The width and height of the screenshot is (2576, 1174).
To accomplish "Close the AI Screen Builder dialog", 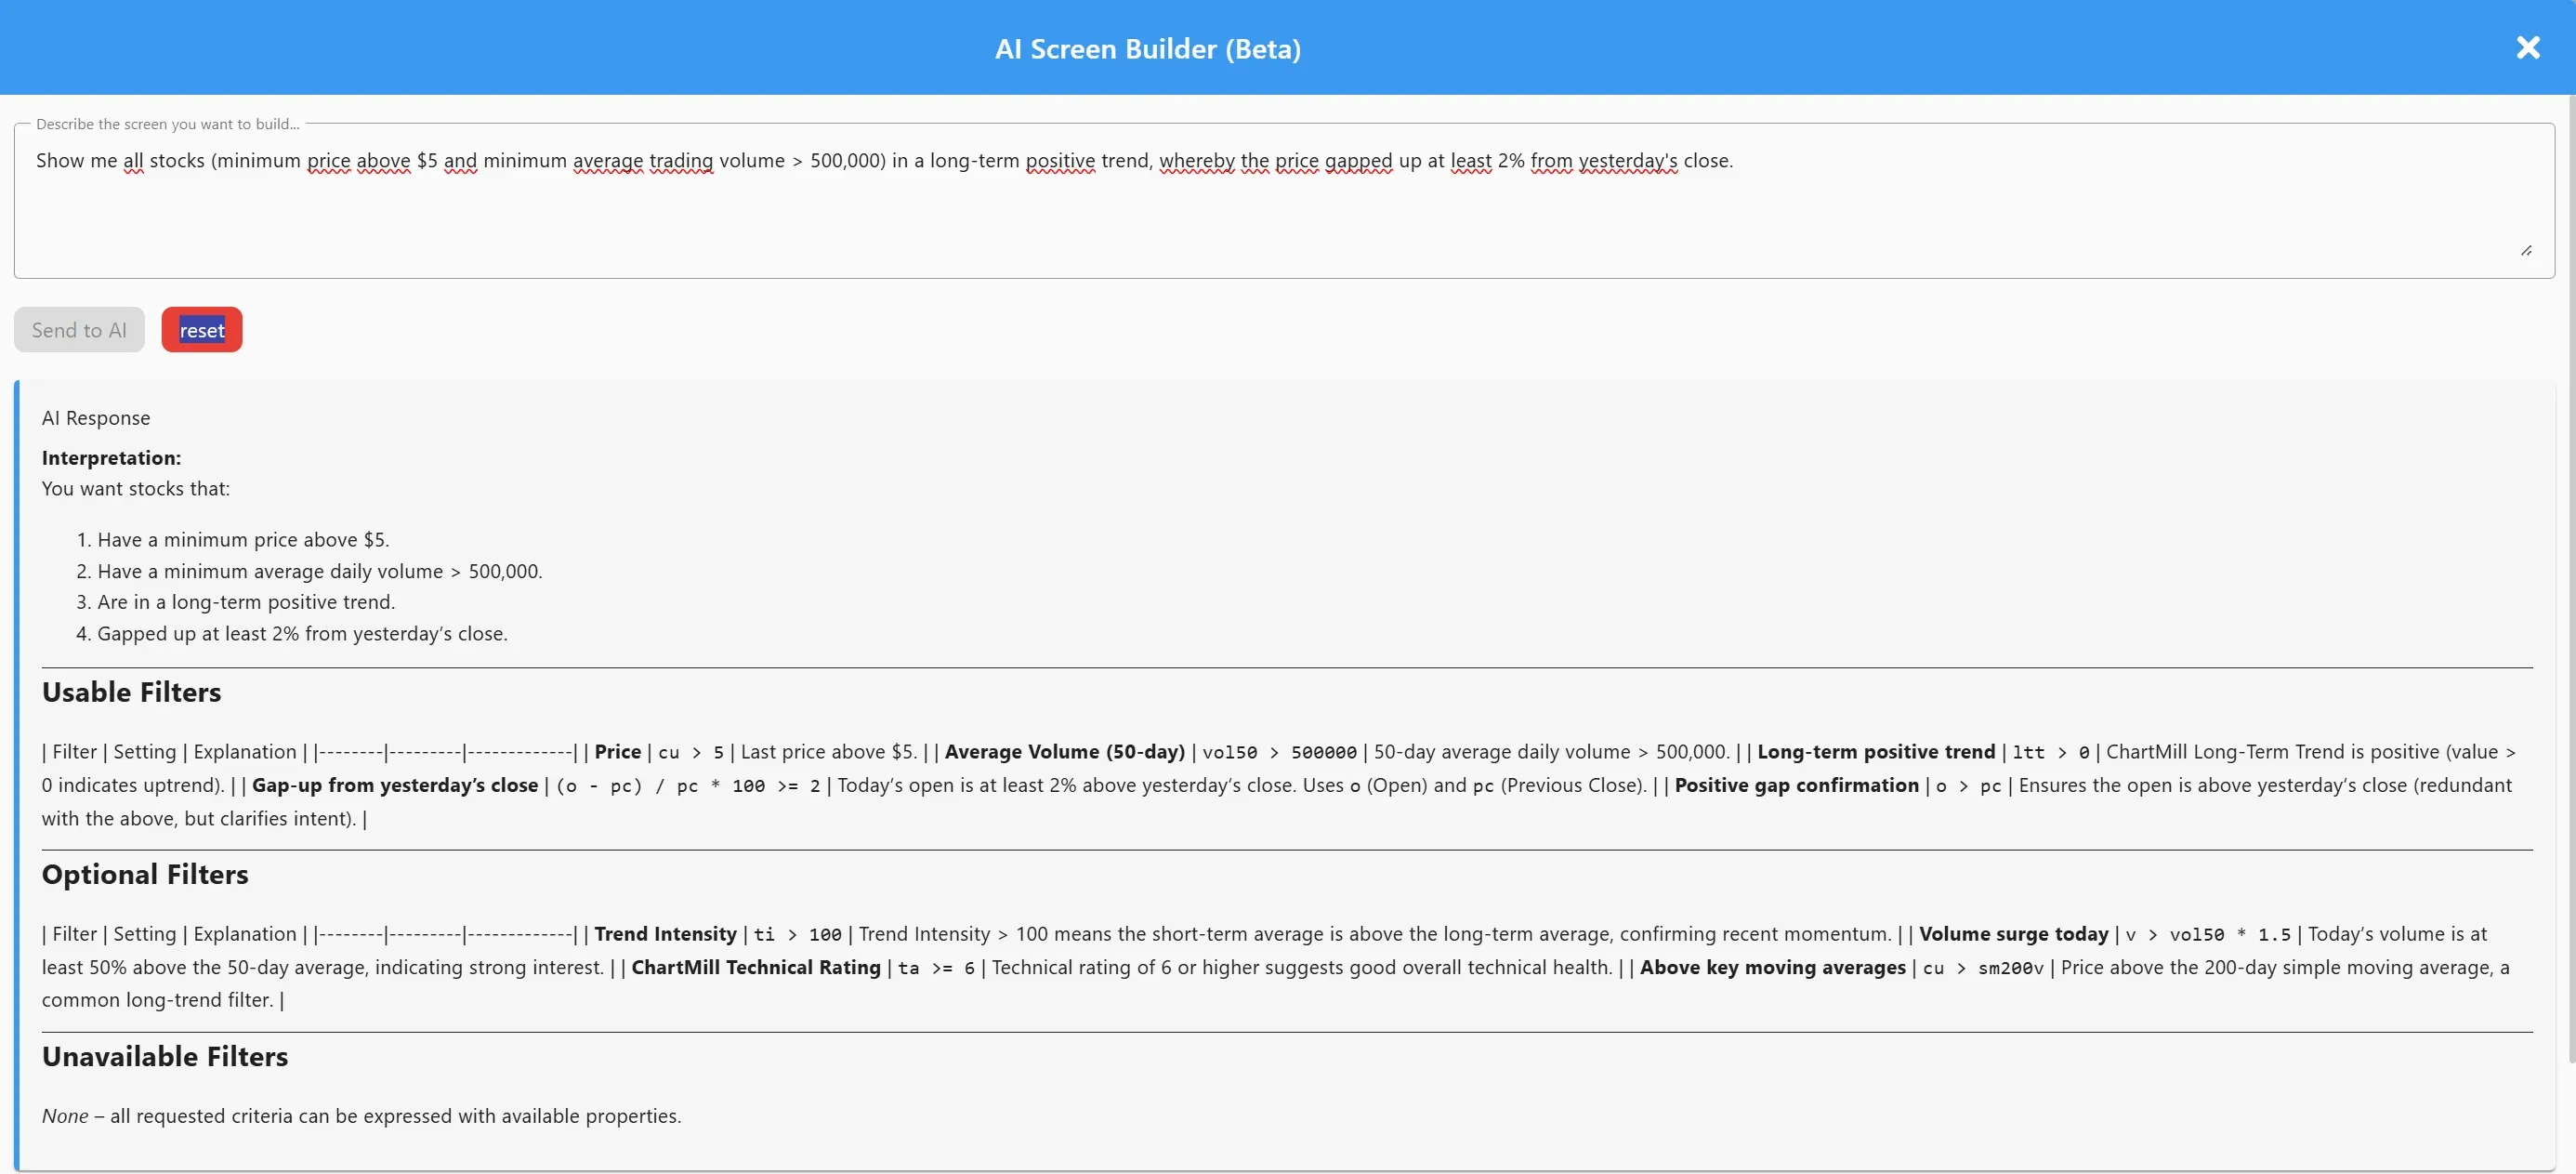I will click(x=2528, y=47).
